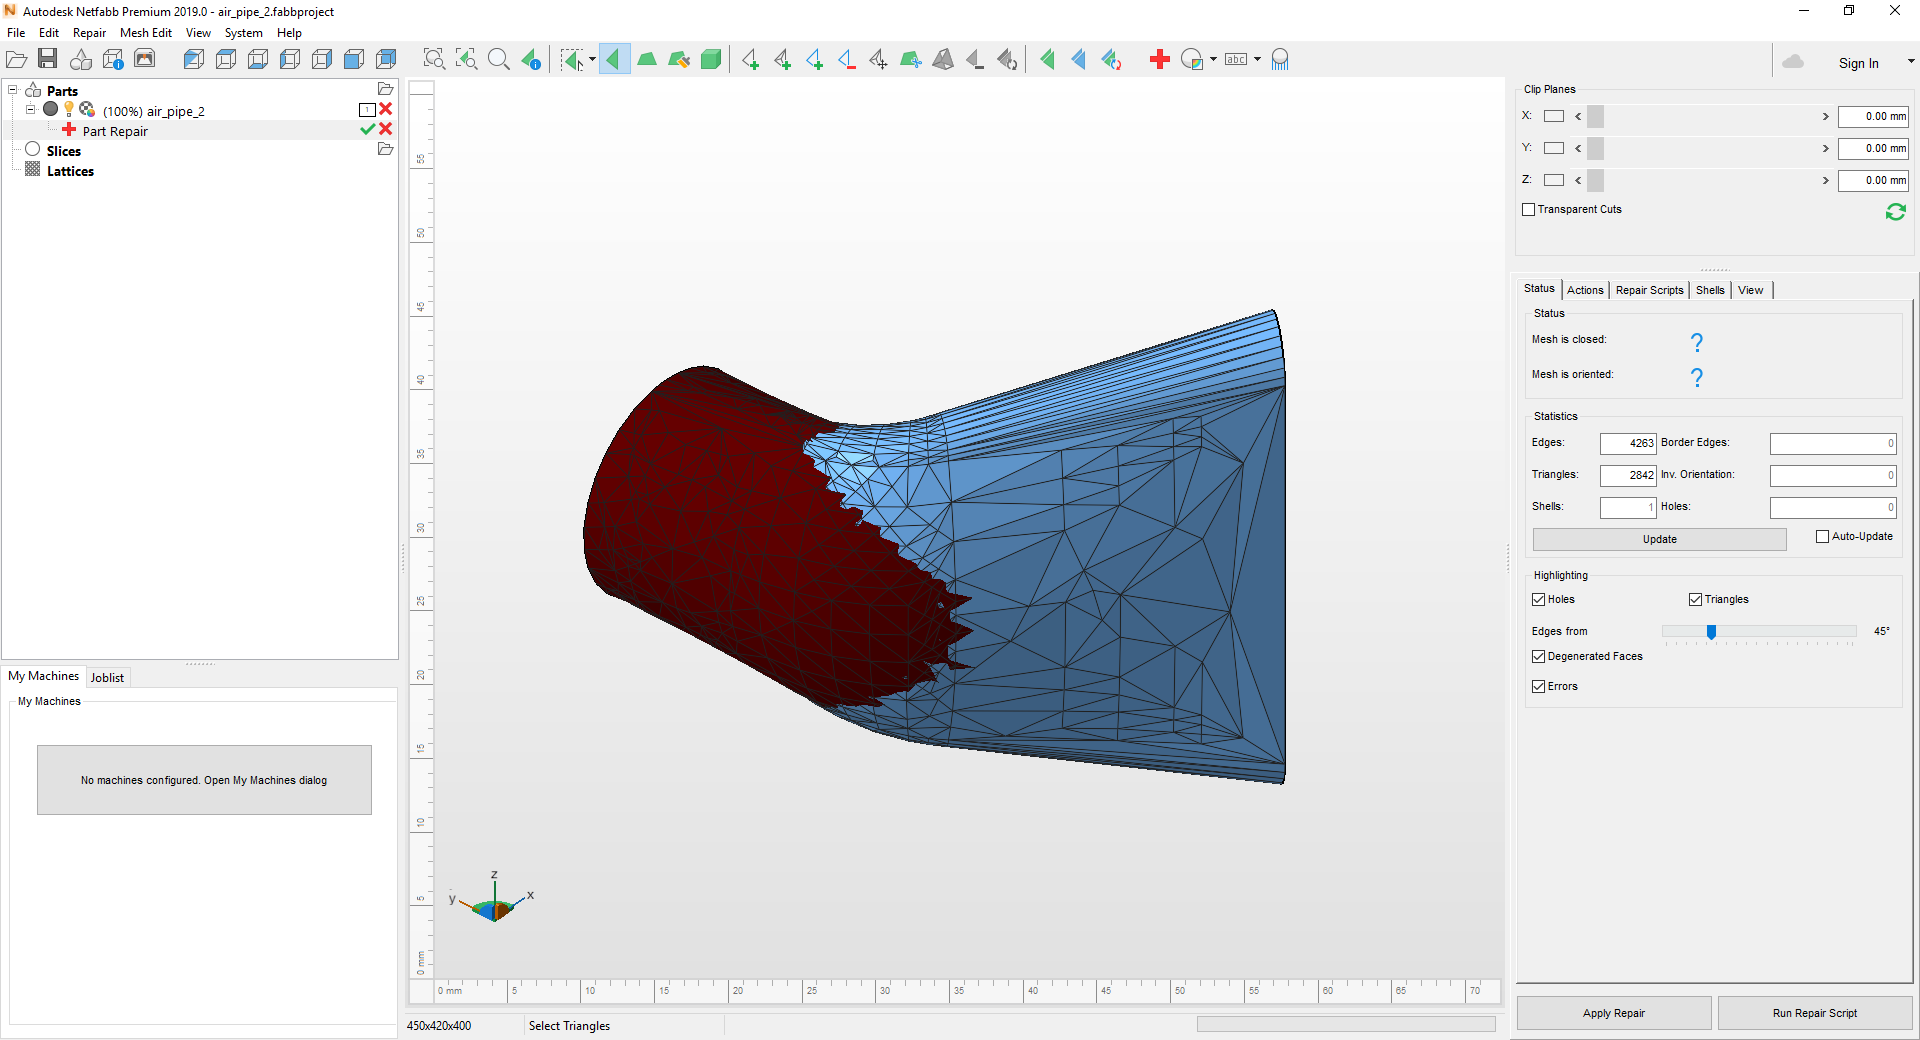Click the save project floppy disk icon
Image resolution: width=1920 pixels, height=1040 pixels.
pyautogui.click(x=47, y=60)
